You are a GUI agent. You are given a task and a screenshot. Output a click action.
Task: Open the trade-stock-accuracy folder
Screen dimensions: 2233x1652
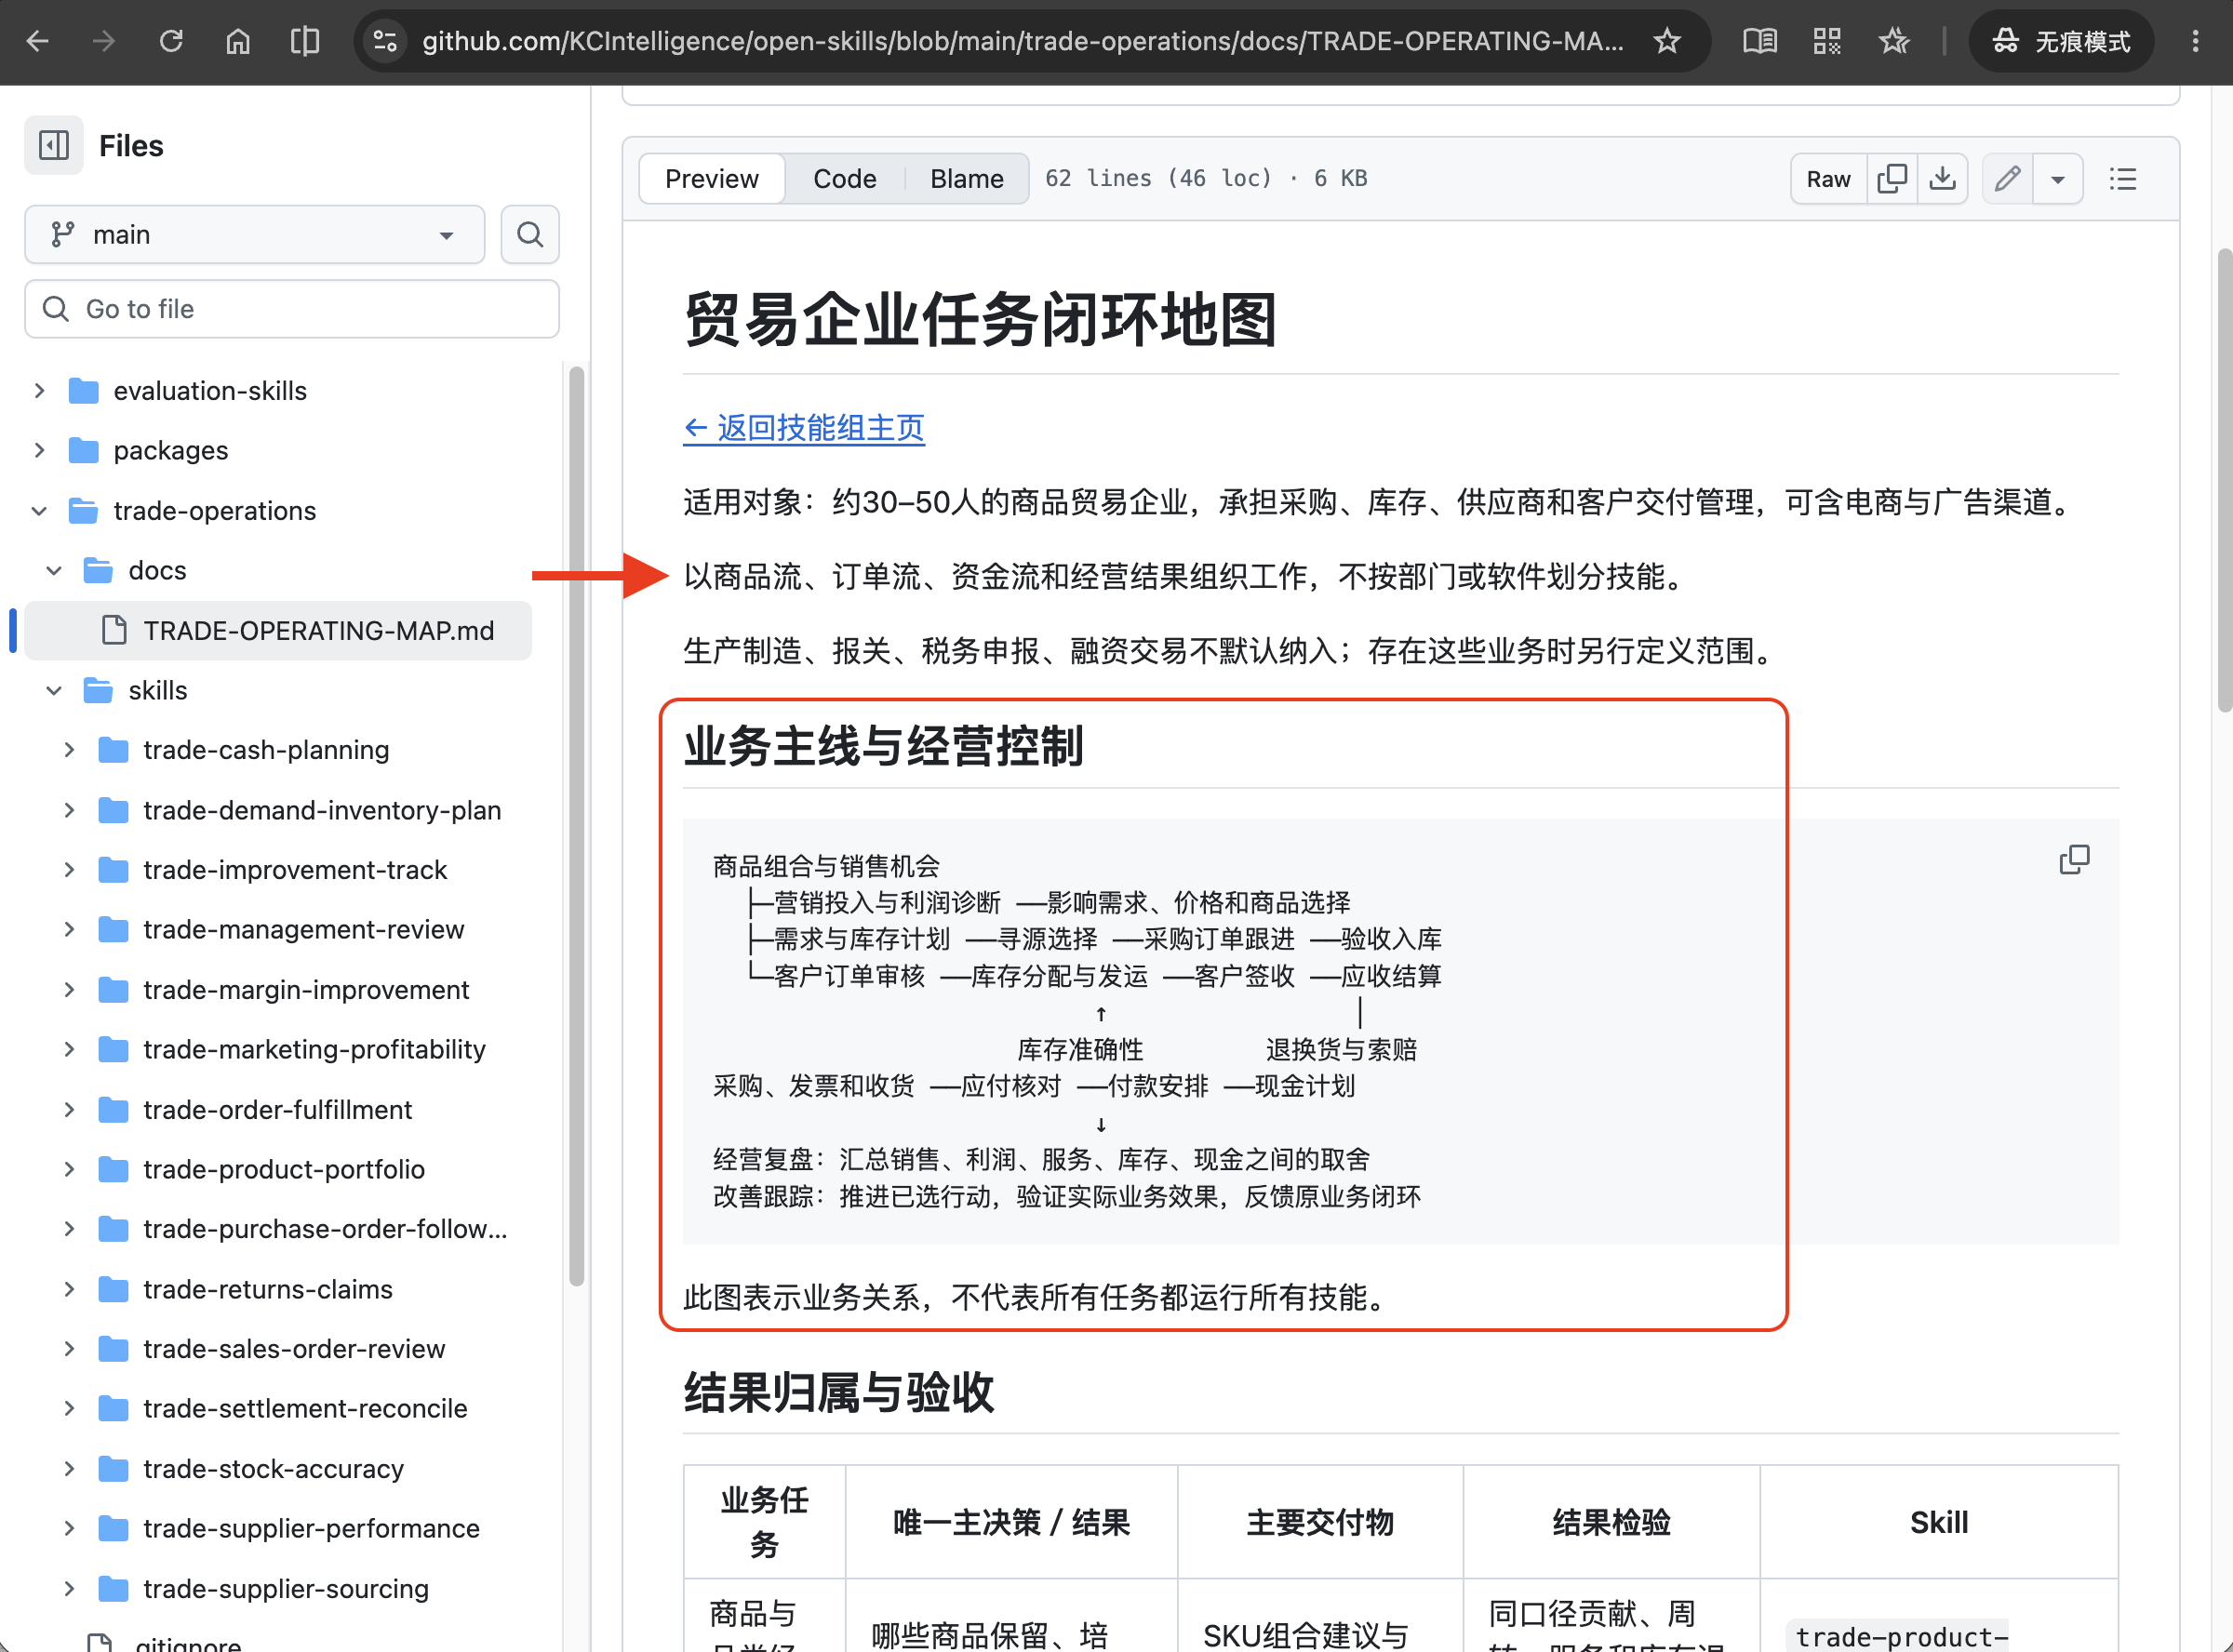tap(274, 1469)
